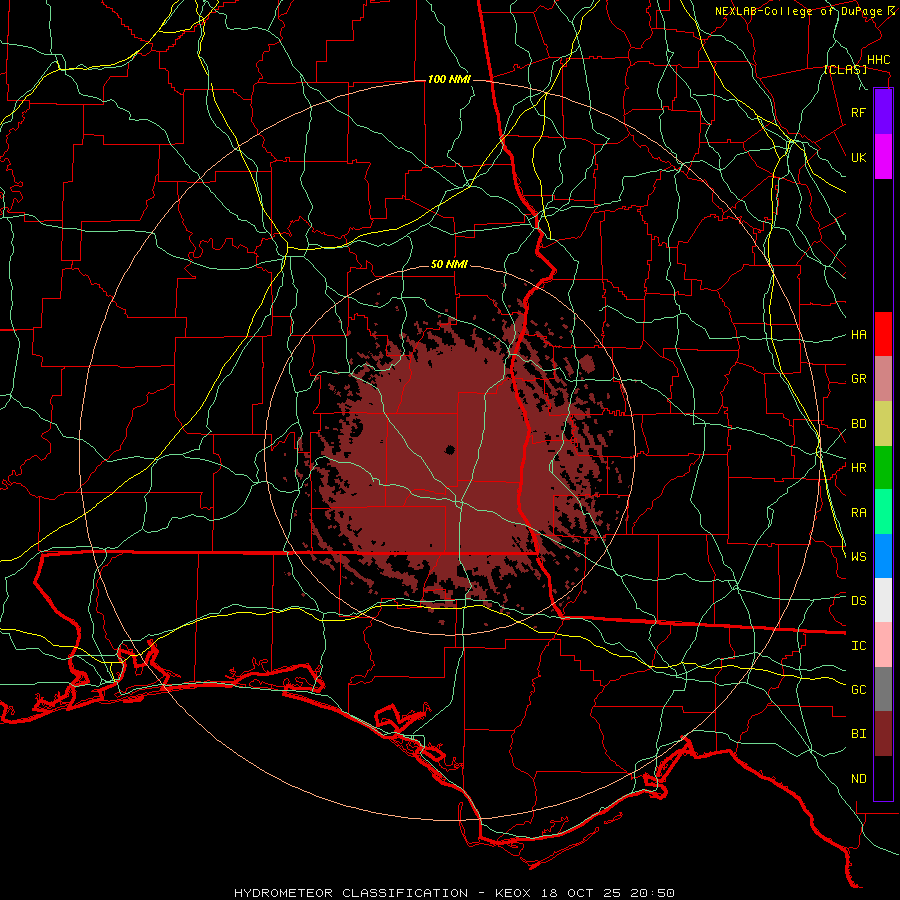Viewport: 900px width, 900px height.
Task: Click the RA legend label
Action: pos(858,513)
